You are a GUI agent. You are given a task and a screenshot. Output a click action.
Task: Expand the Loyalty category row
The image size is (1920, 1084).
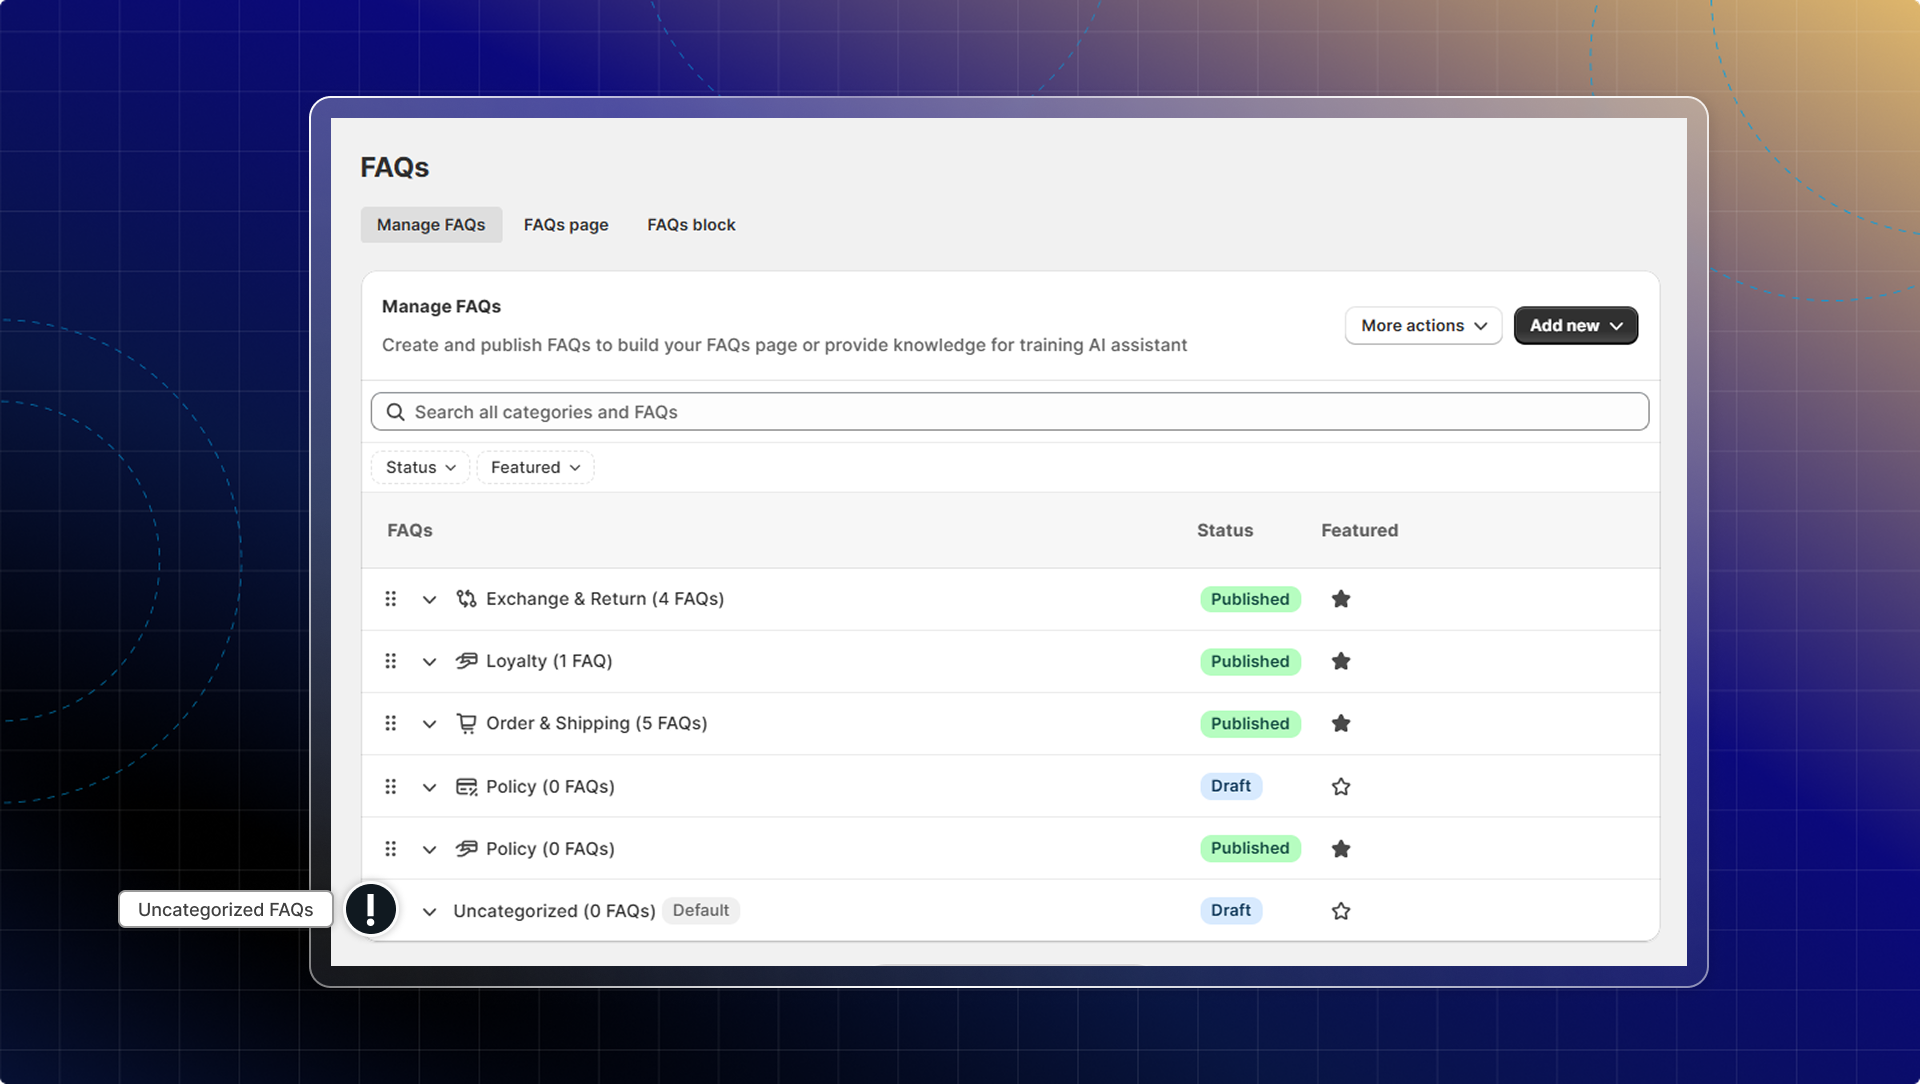tap(429, 662)
